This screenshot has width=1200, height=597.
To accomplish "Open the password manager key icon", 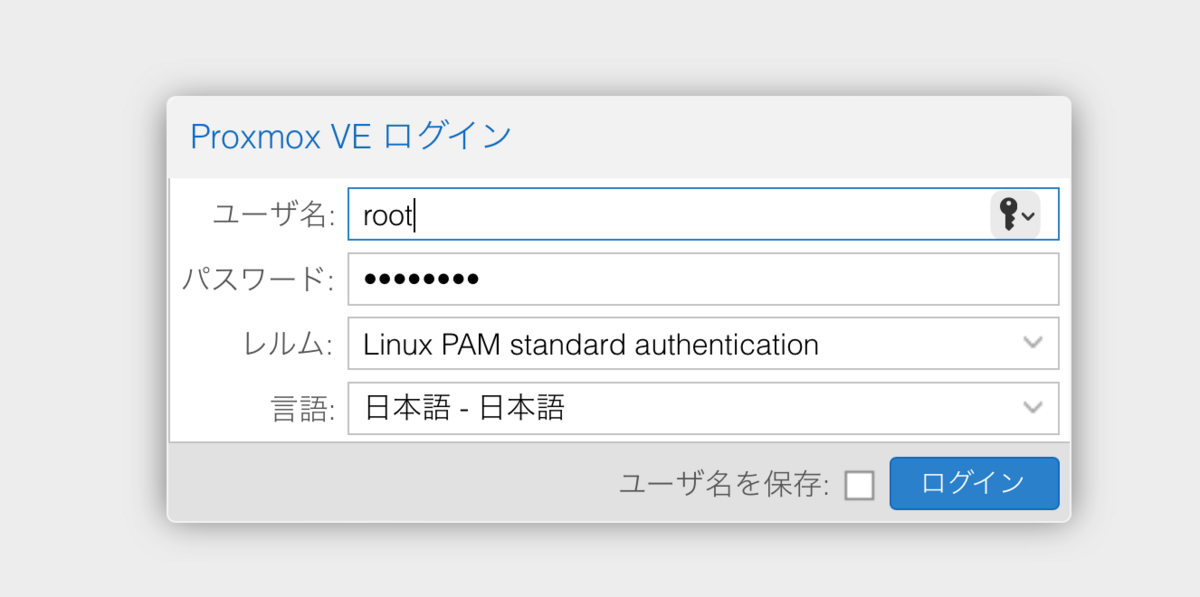I will [x=1015, y=215].
